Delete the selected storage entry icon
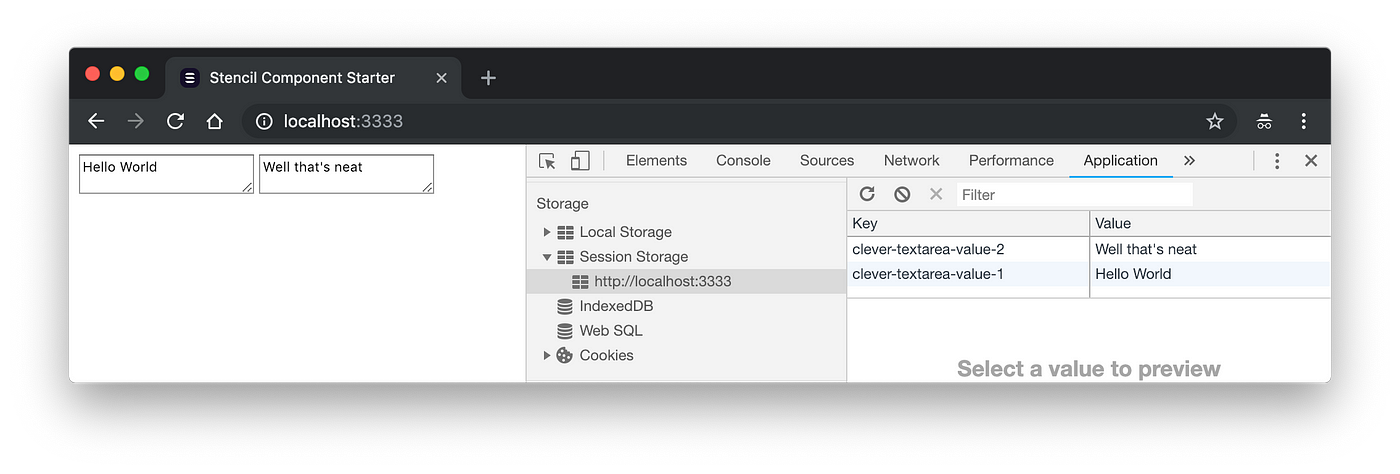 [x=936, y=194]
